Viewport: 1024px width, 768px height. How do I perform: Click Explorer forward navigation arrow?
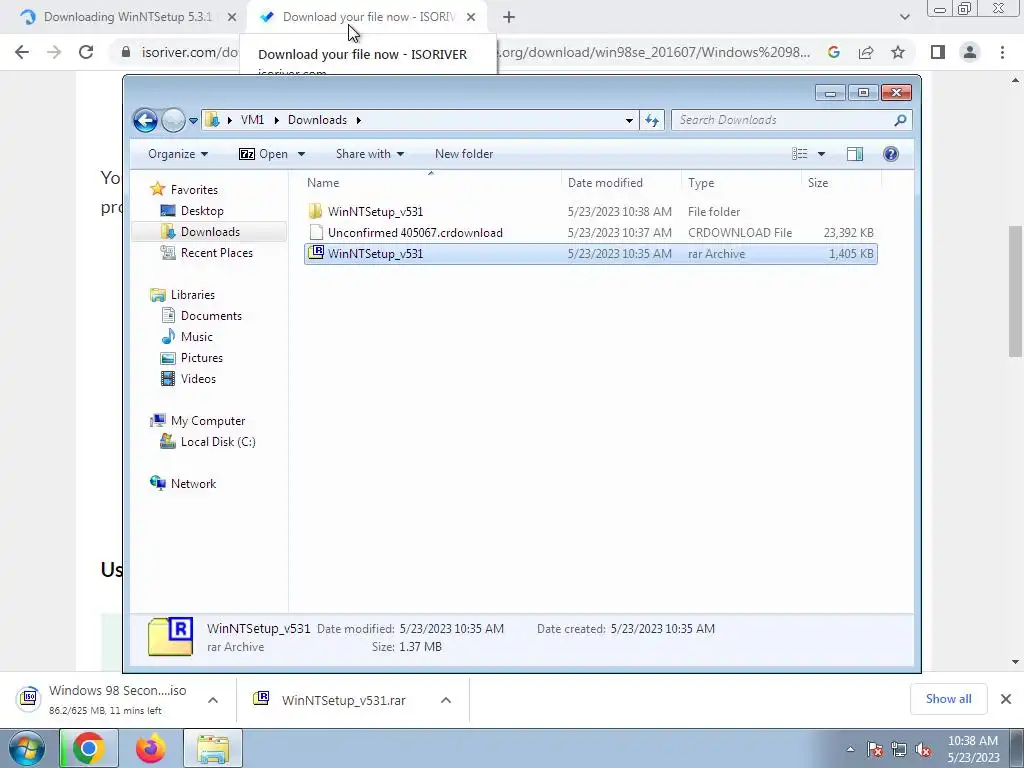point(173,120)
